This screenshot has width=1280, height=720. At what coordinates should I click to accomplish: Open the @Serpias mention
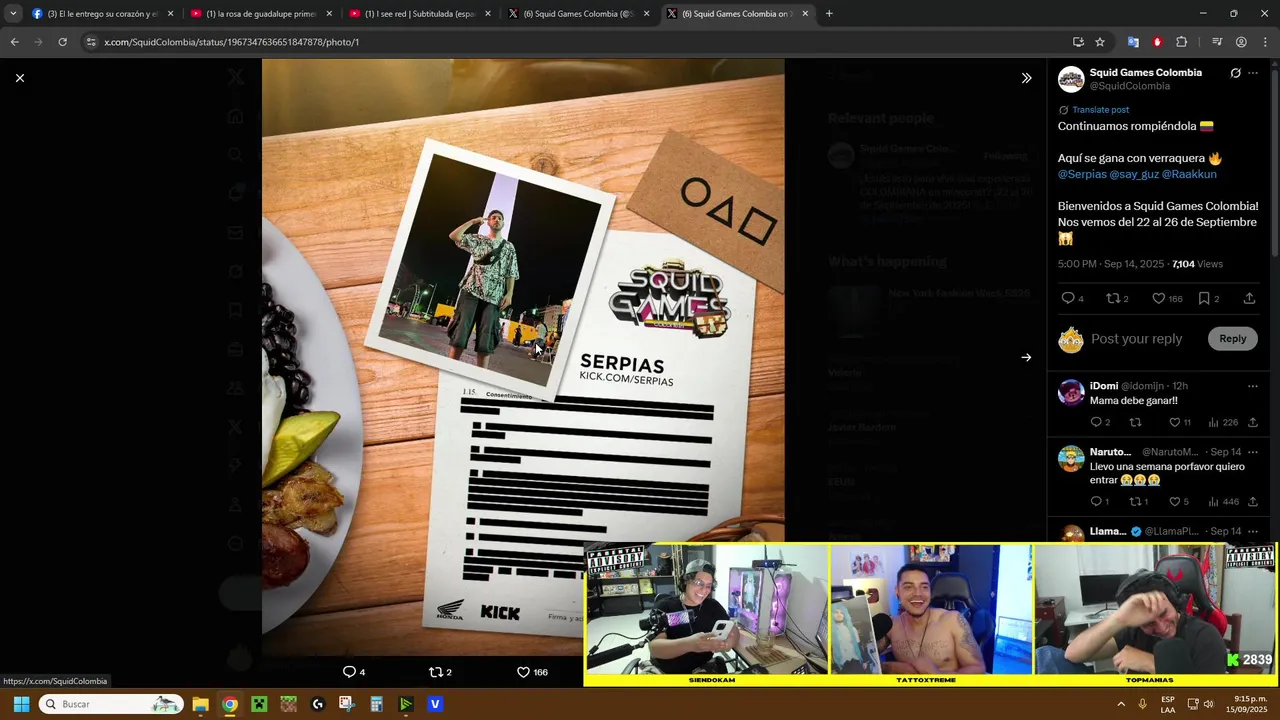(1082, 174)
